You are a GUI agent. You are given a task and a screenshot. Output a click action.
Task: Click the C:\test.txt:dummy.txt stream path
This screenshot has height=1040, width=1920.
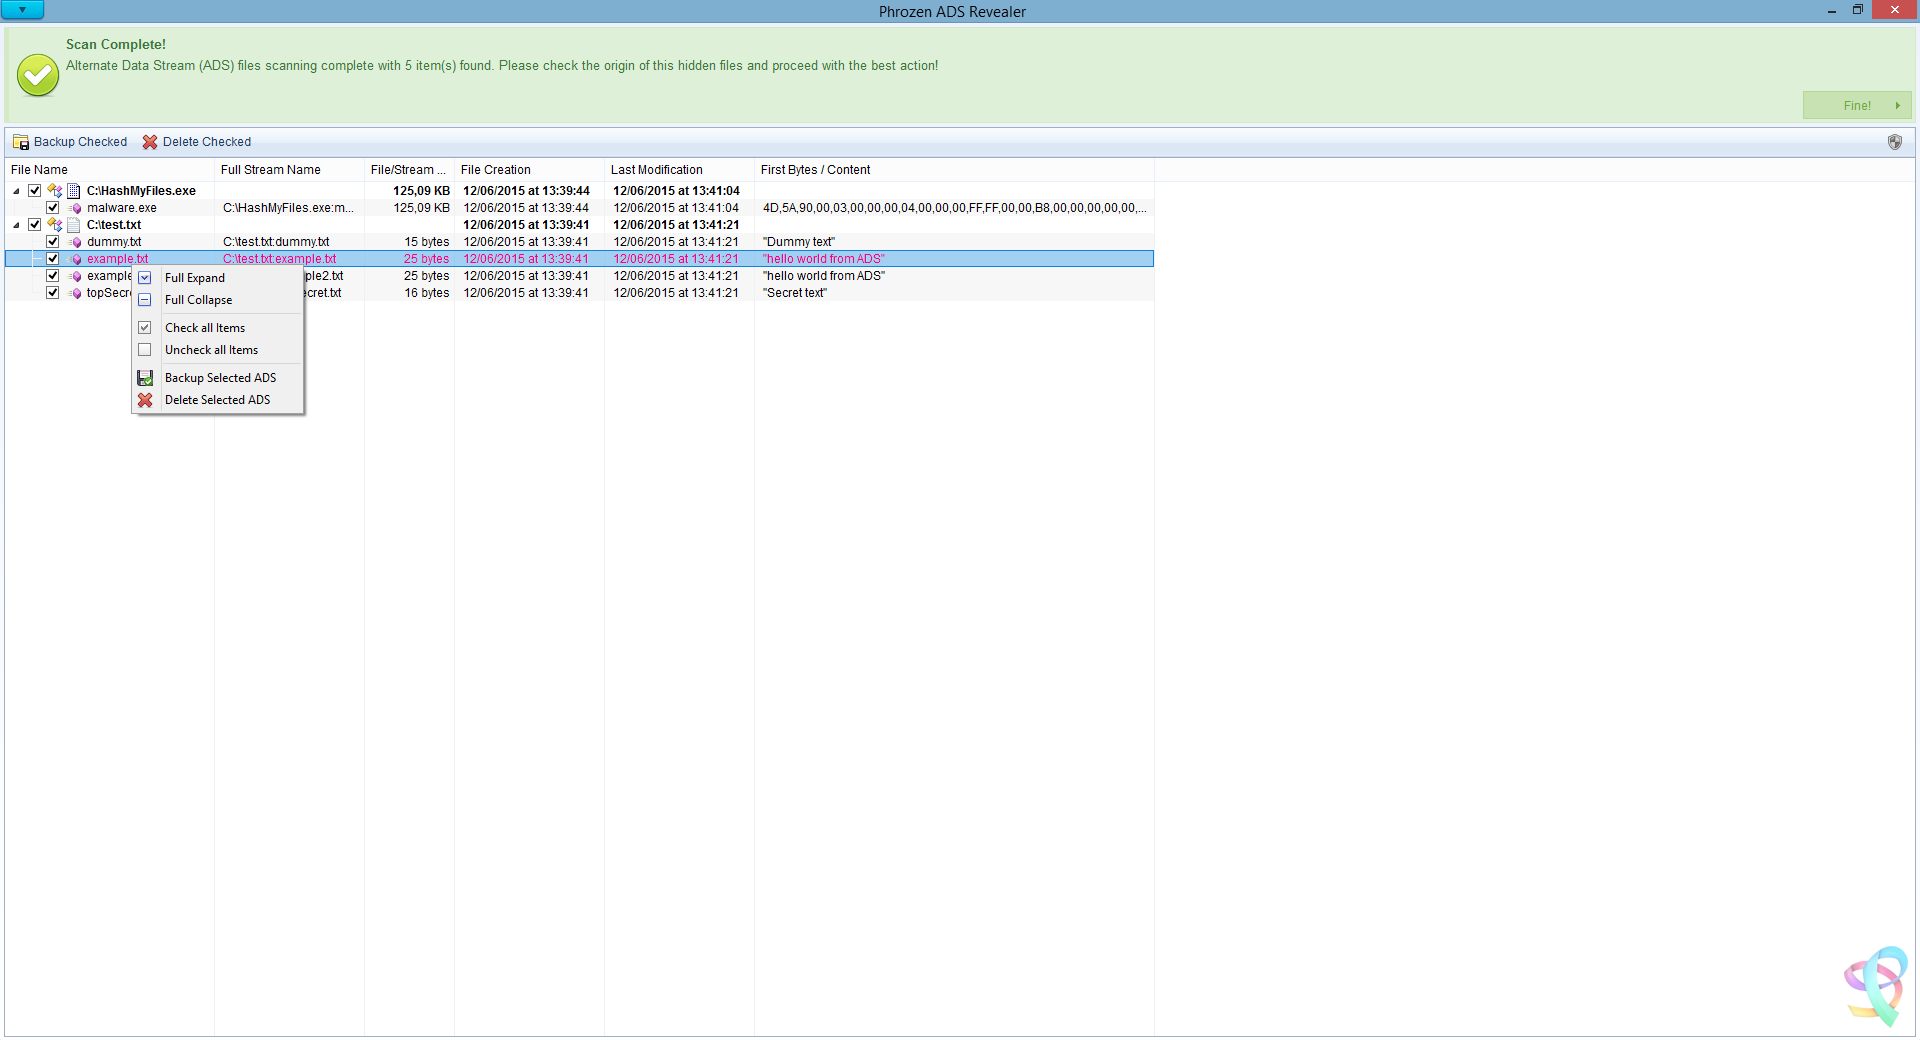click(276, 242)
